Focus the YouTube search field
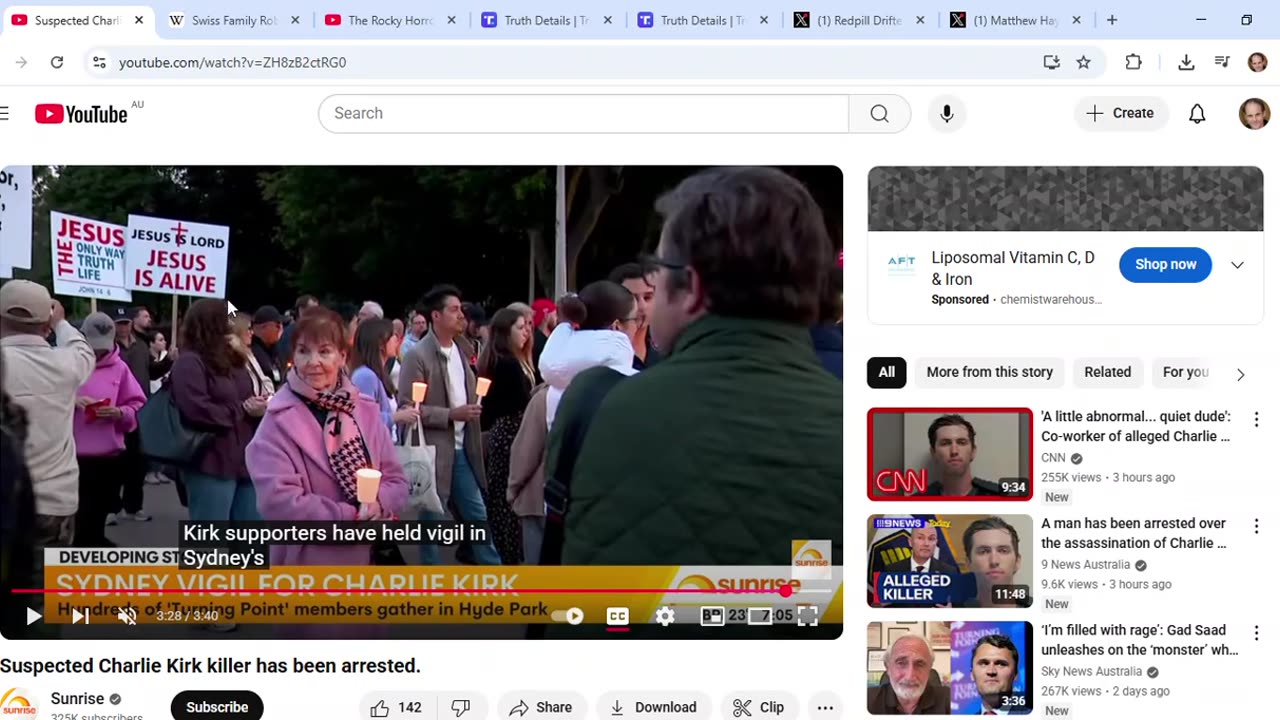The height and width of the screenshot is (720, 1280). coord(583,113)
